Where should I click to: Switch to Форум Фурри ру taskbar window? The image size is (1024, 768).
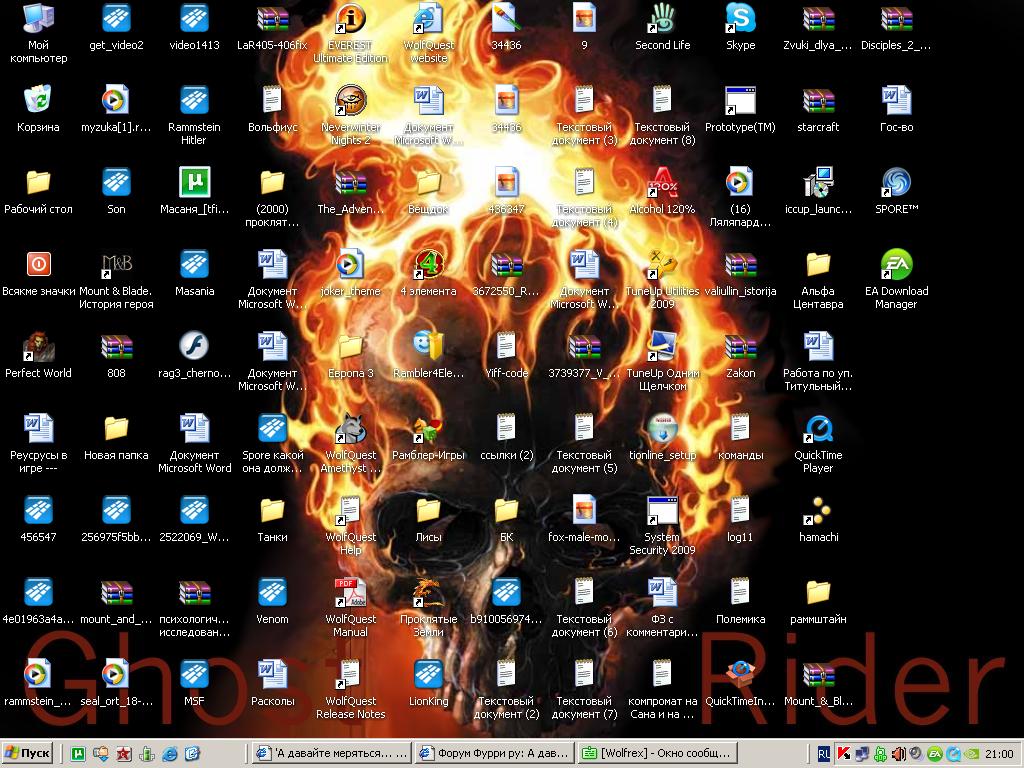click(494, 753)
